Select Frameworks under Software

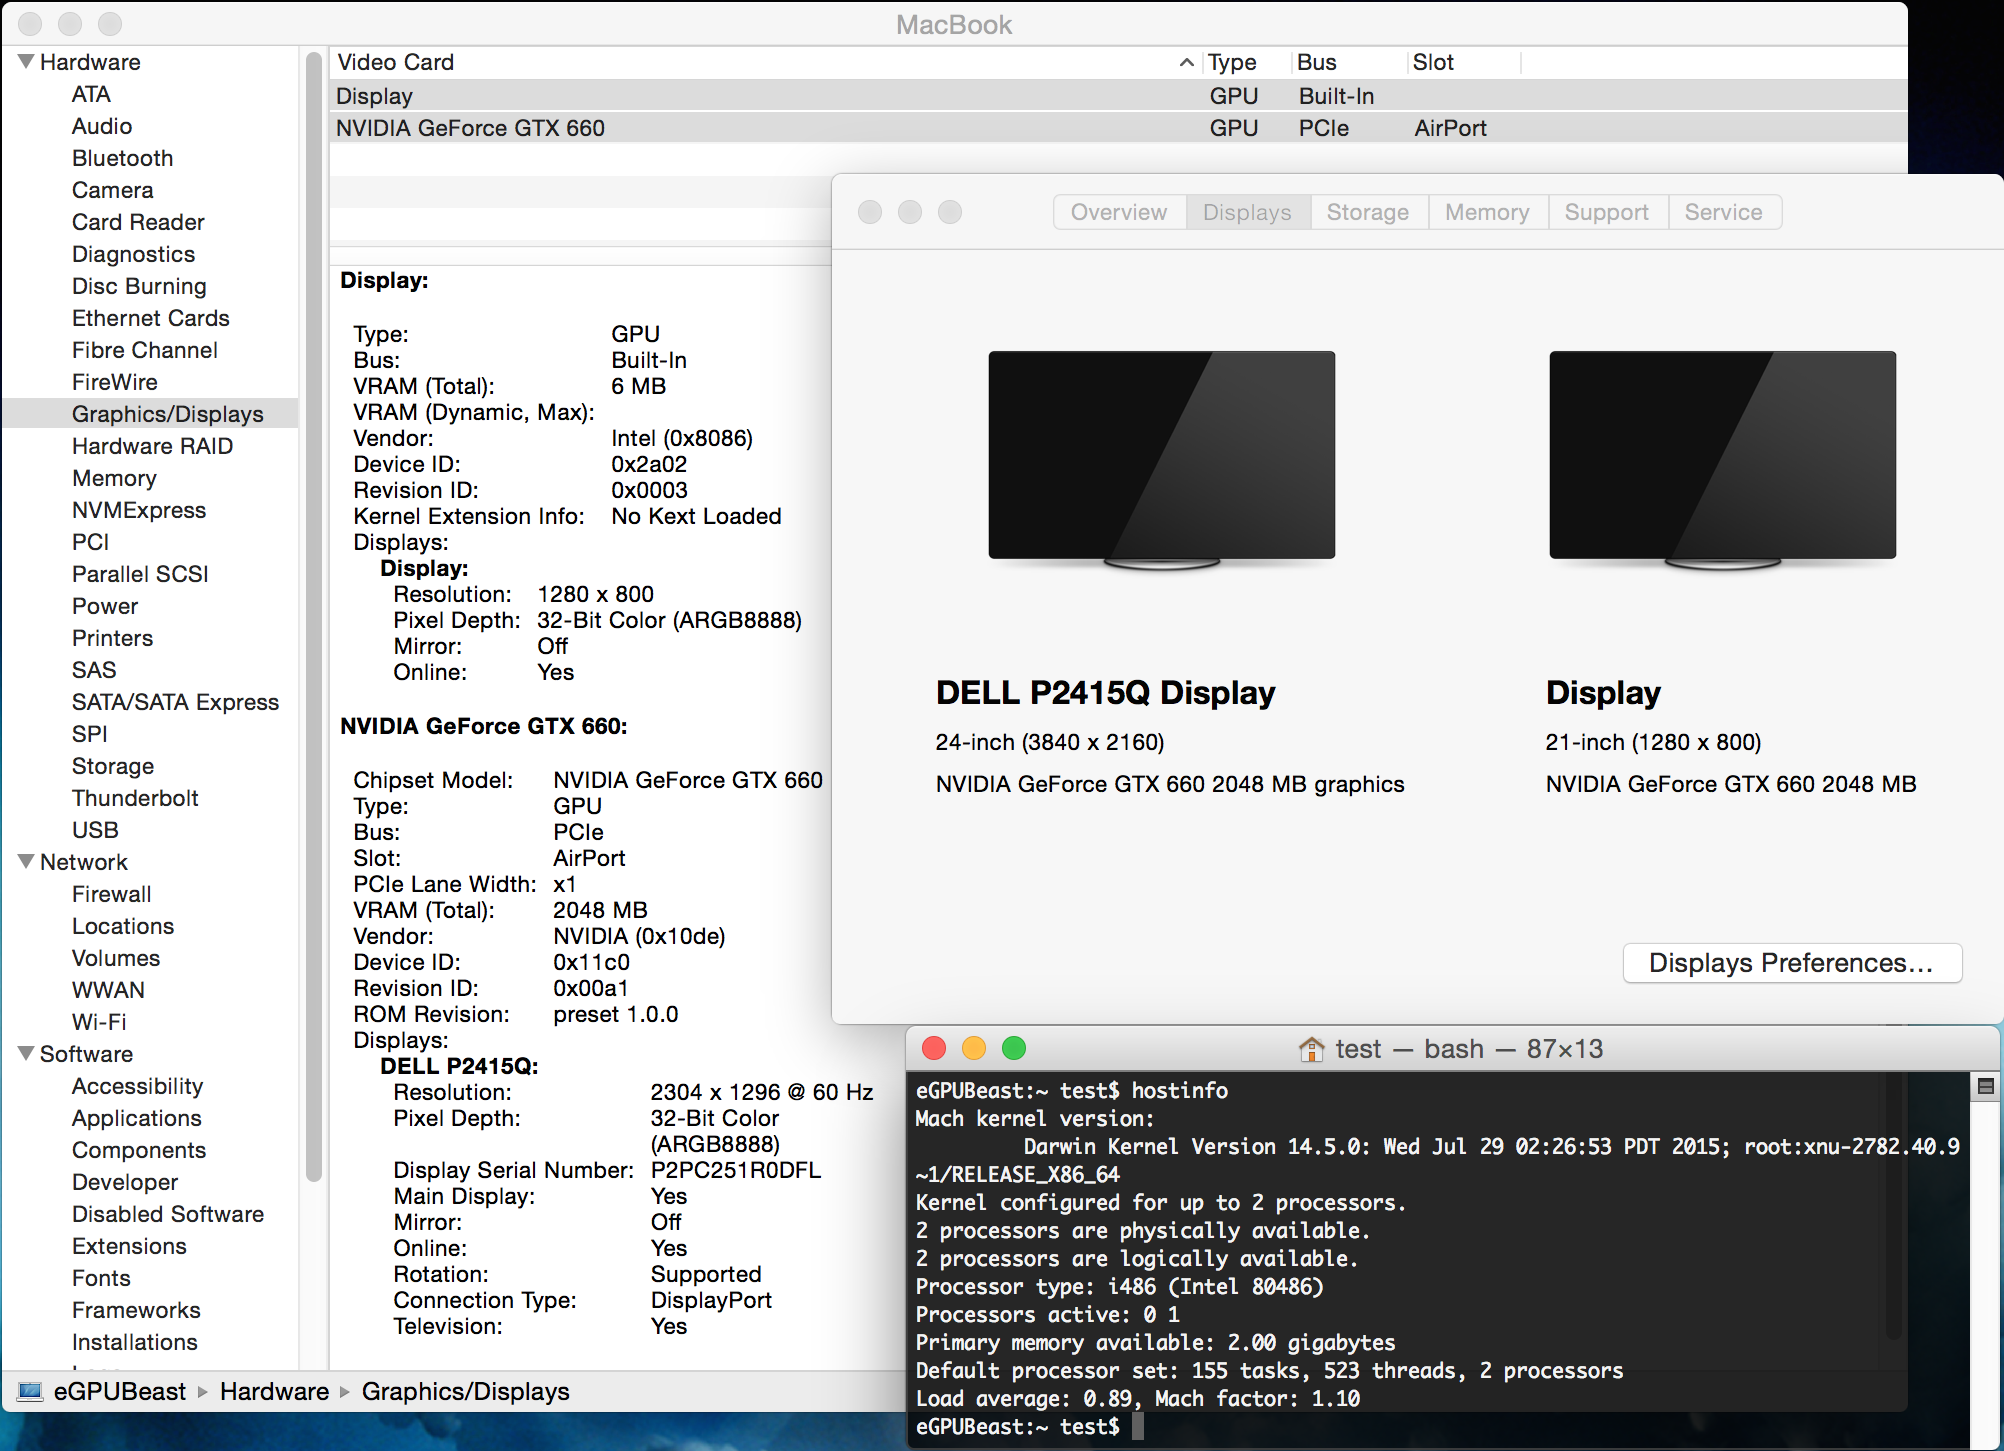pyautogui.click(x=136, y=1310)
